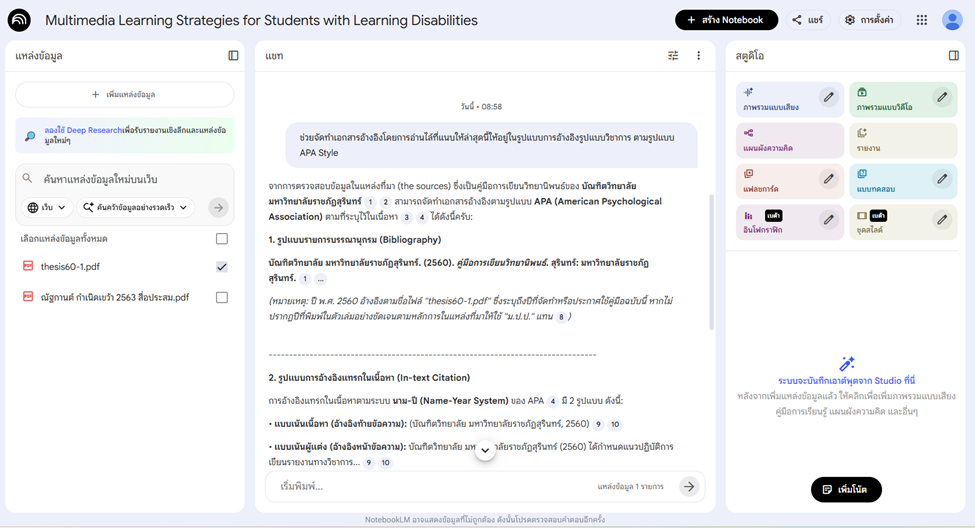Image resolution: width=975 pixels, height=528 pixels.
Task: Click the NotebookLM logo icon
Action: coord(19,20)
